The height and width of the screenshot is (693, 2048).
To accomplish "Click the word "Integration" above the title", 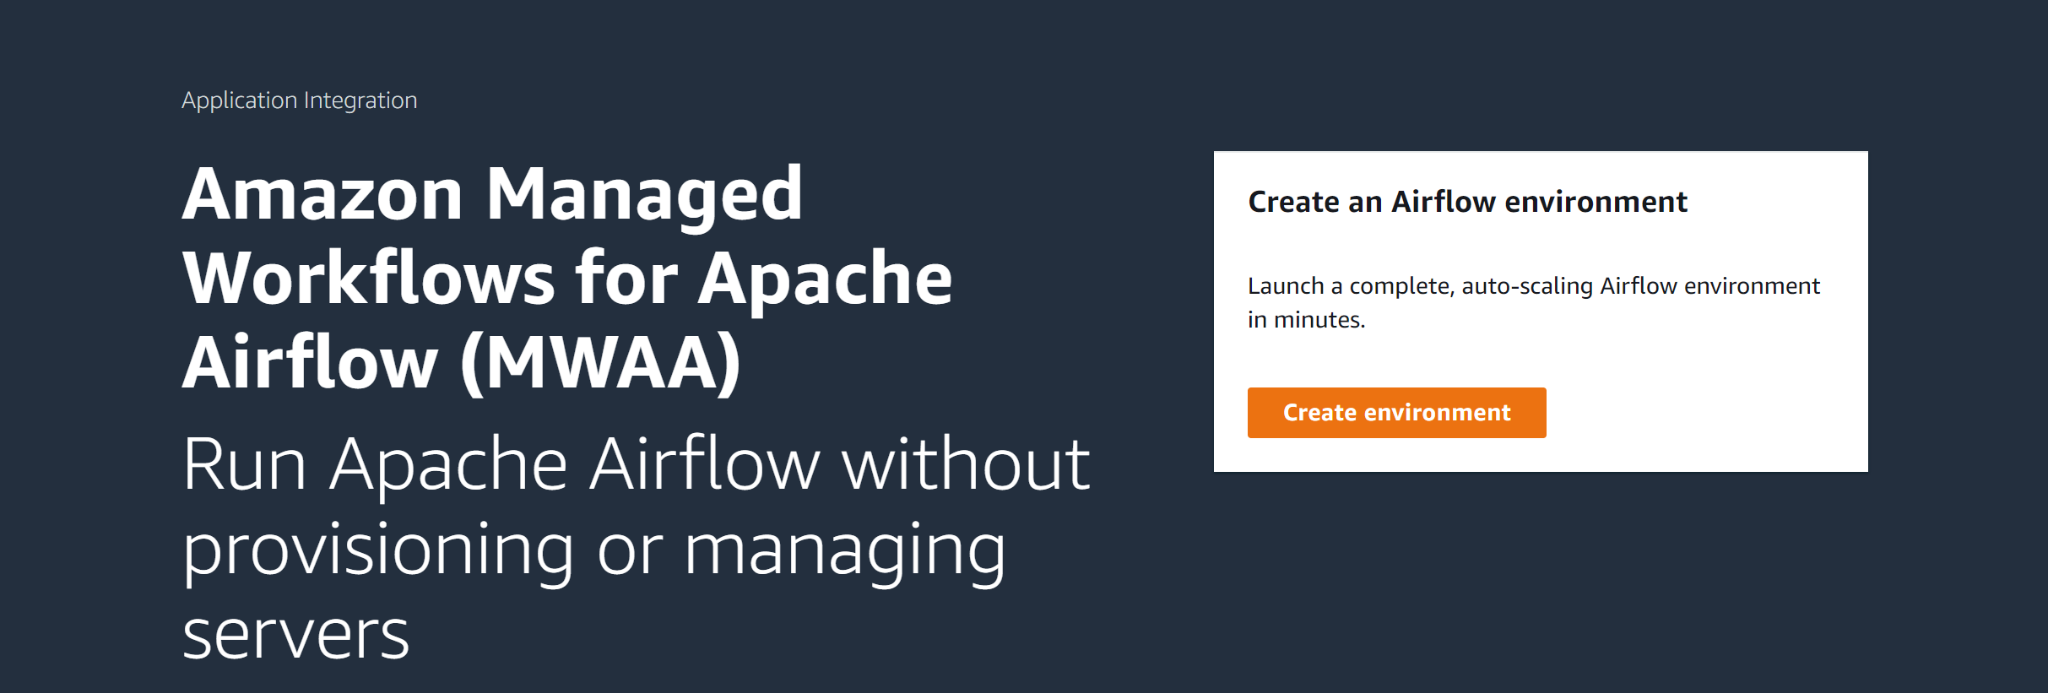I will click(x=360, y=100).
